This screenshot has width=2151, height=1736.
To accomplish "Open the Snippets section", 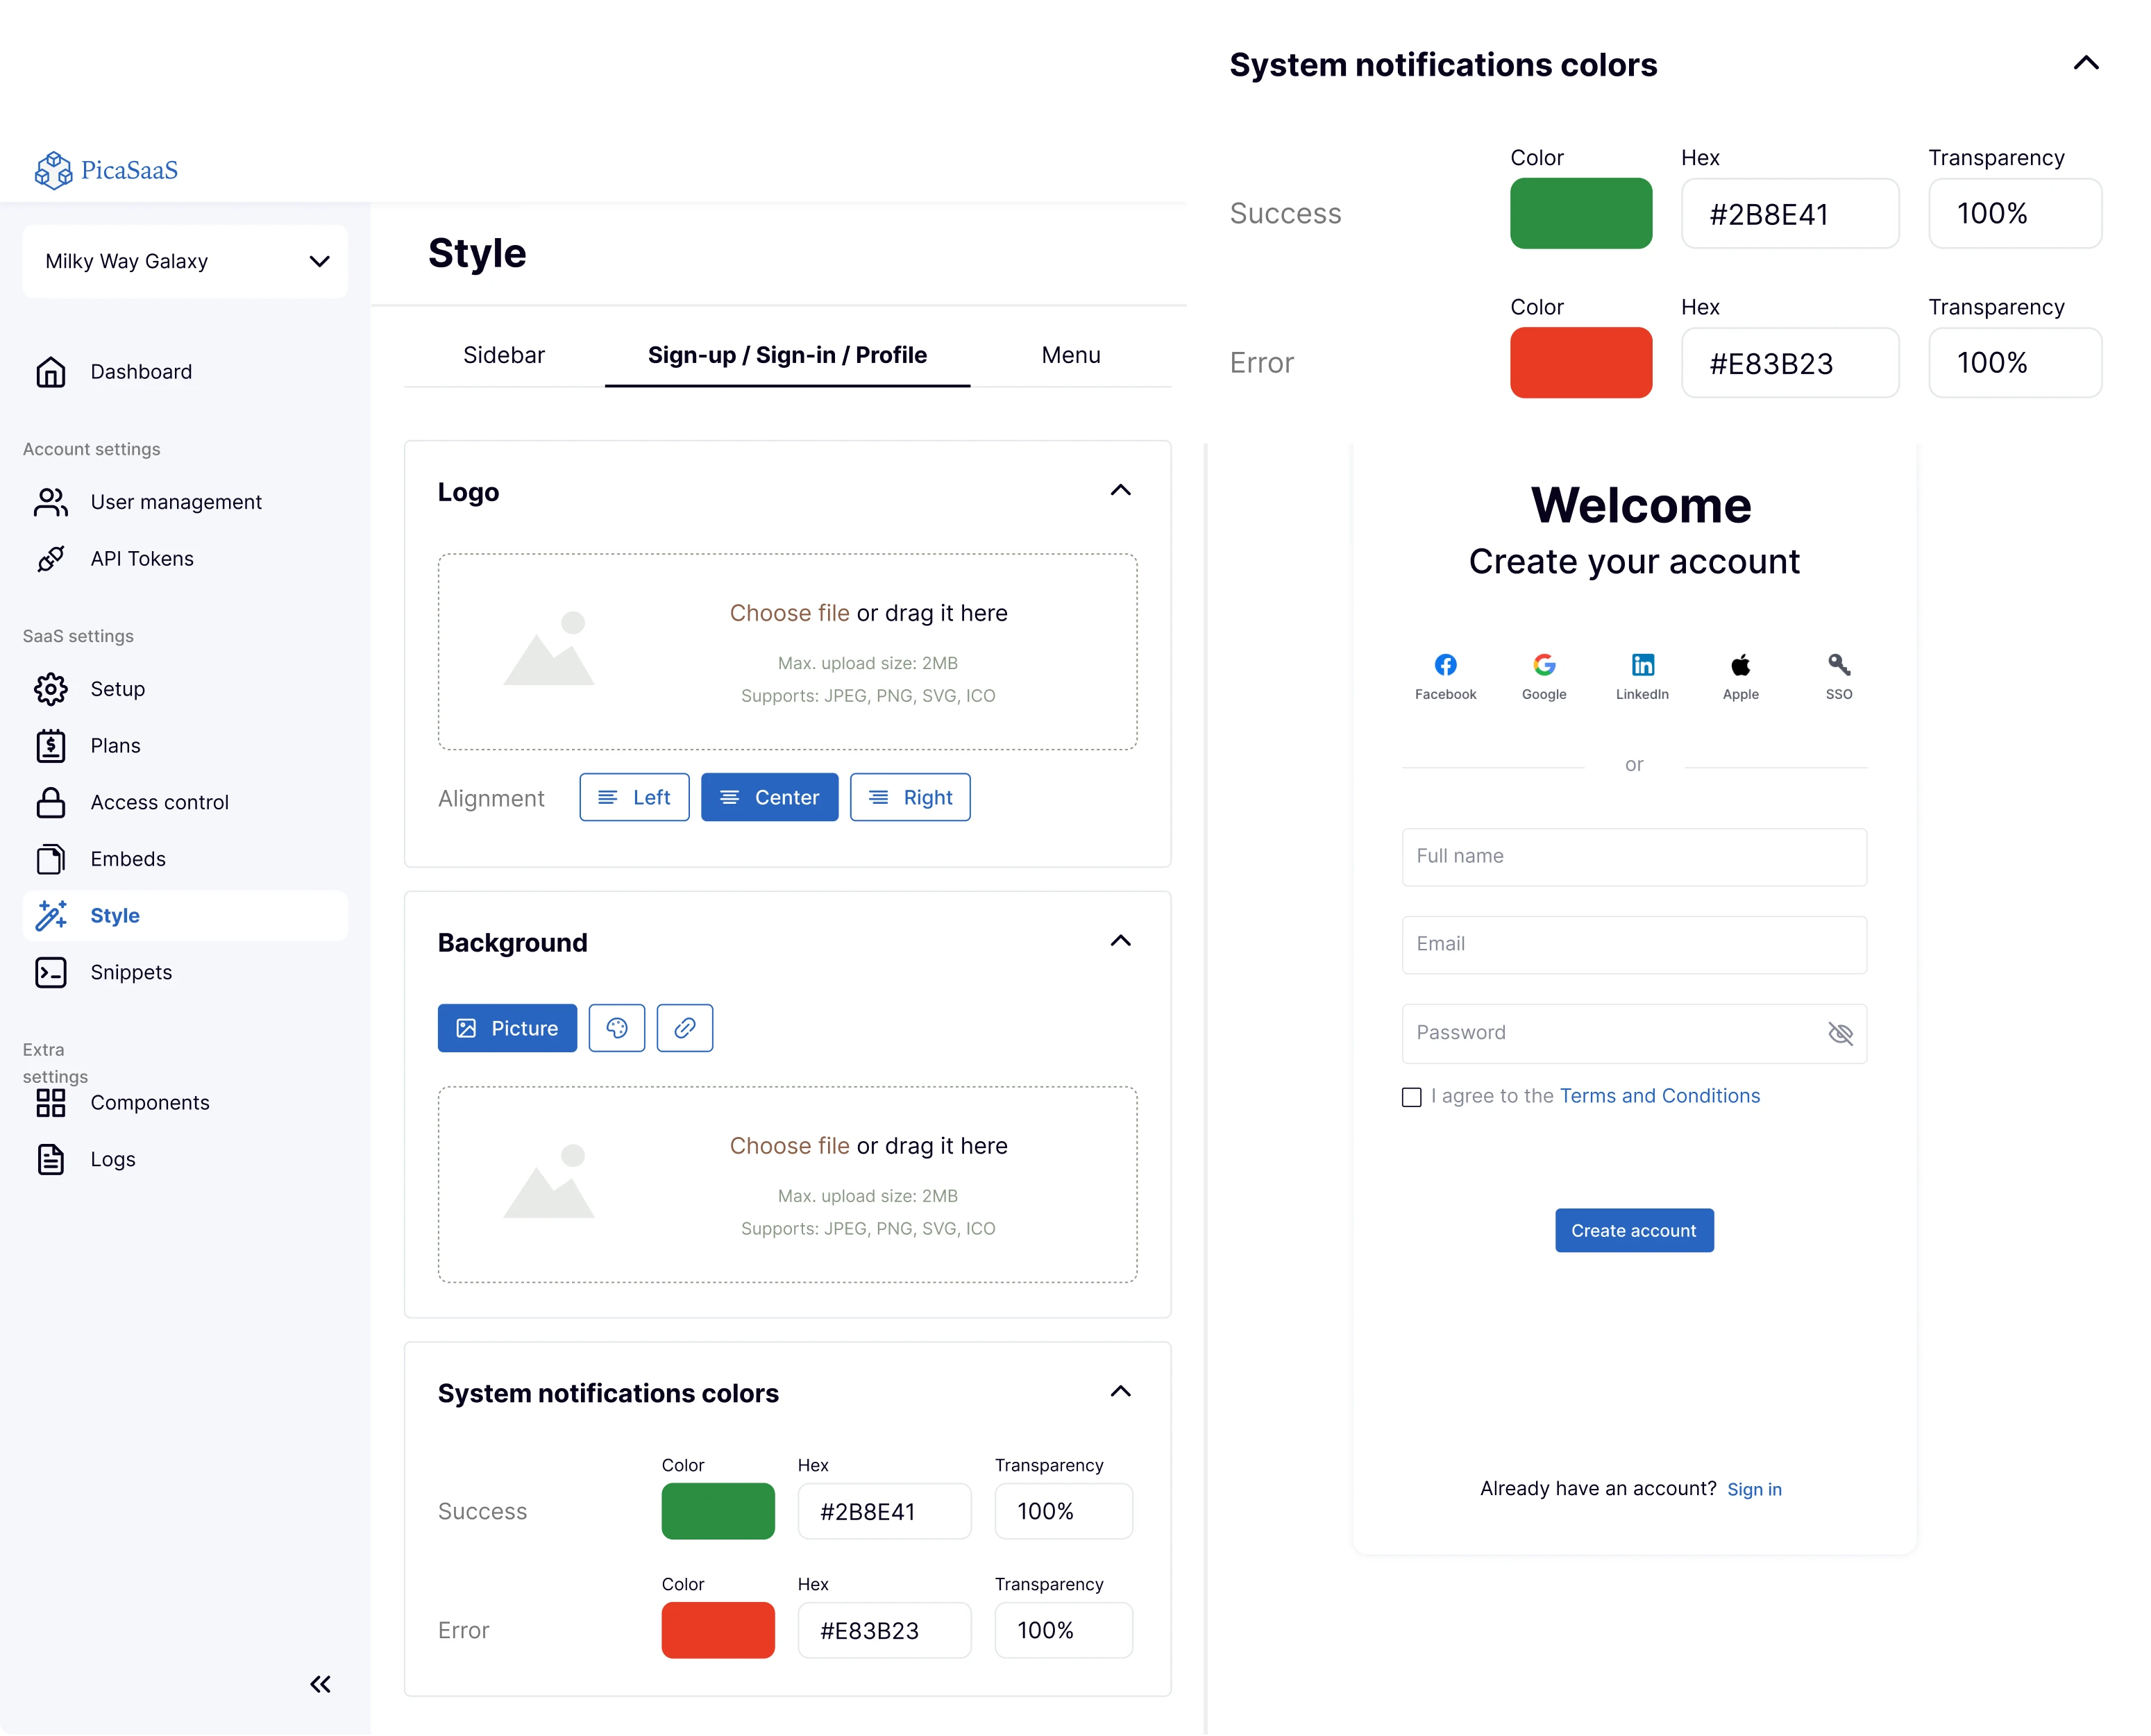I will (131, 972).
